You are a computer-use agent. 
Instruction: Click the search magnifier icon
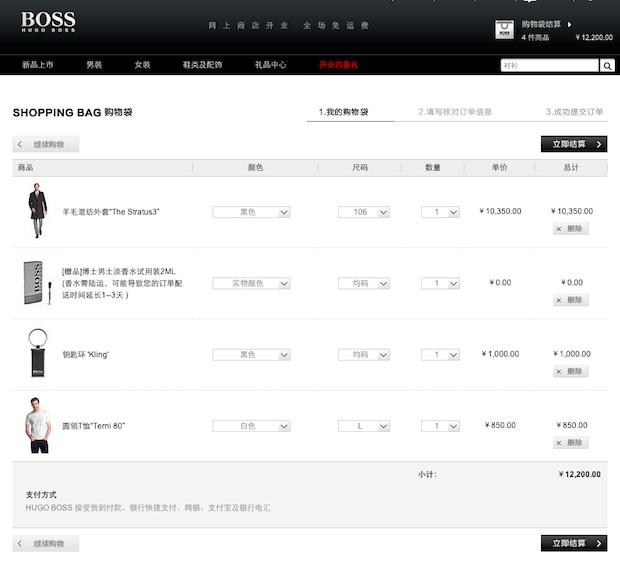[607, 65]
